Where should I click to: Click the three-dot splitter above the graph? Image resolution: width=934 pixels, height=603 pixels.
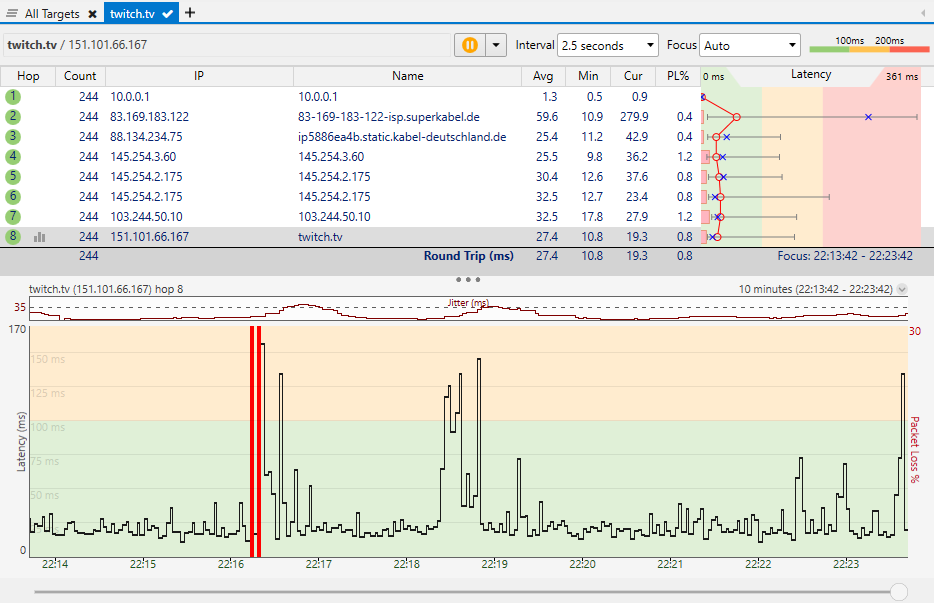pos(467,279)
